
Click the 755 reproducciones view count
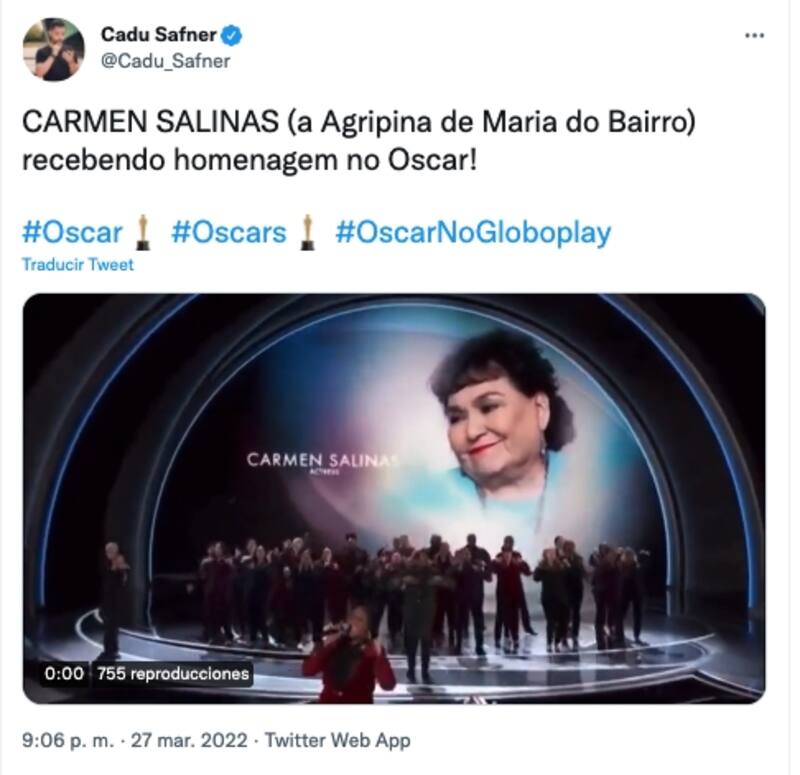[172, 674]
